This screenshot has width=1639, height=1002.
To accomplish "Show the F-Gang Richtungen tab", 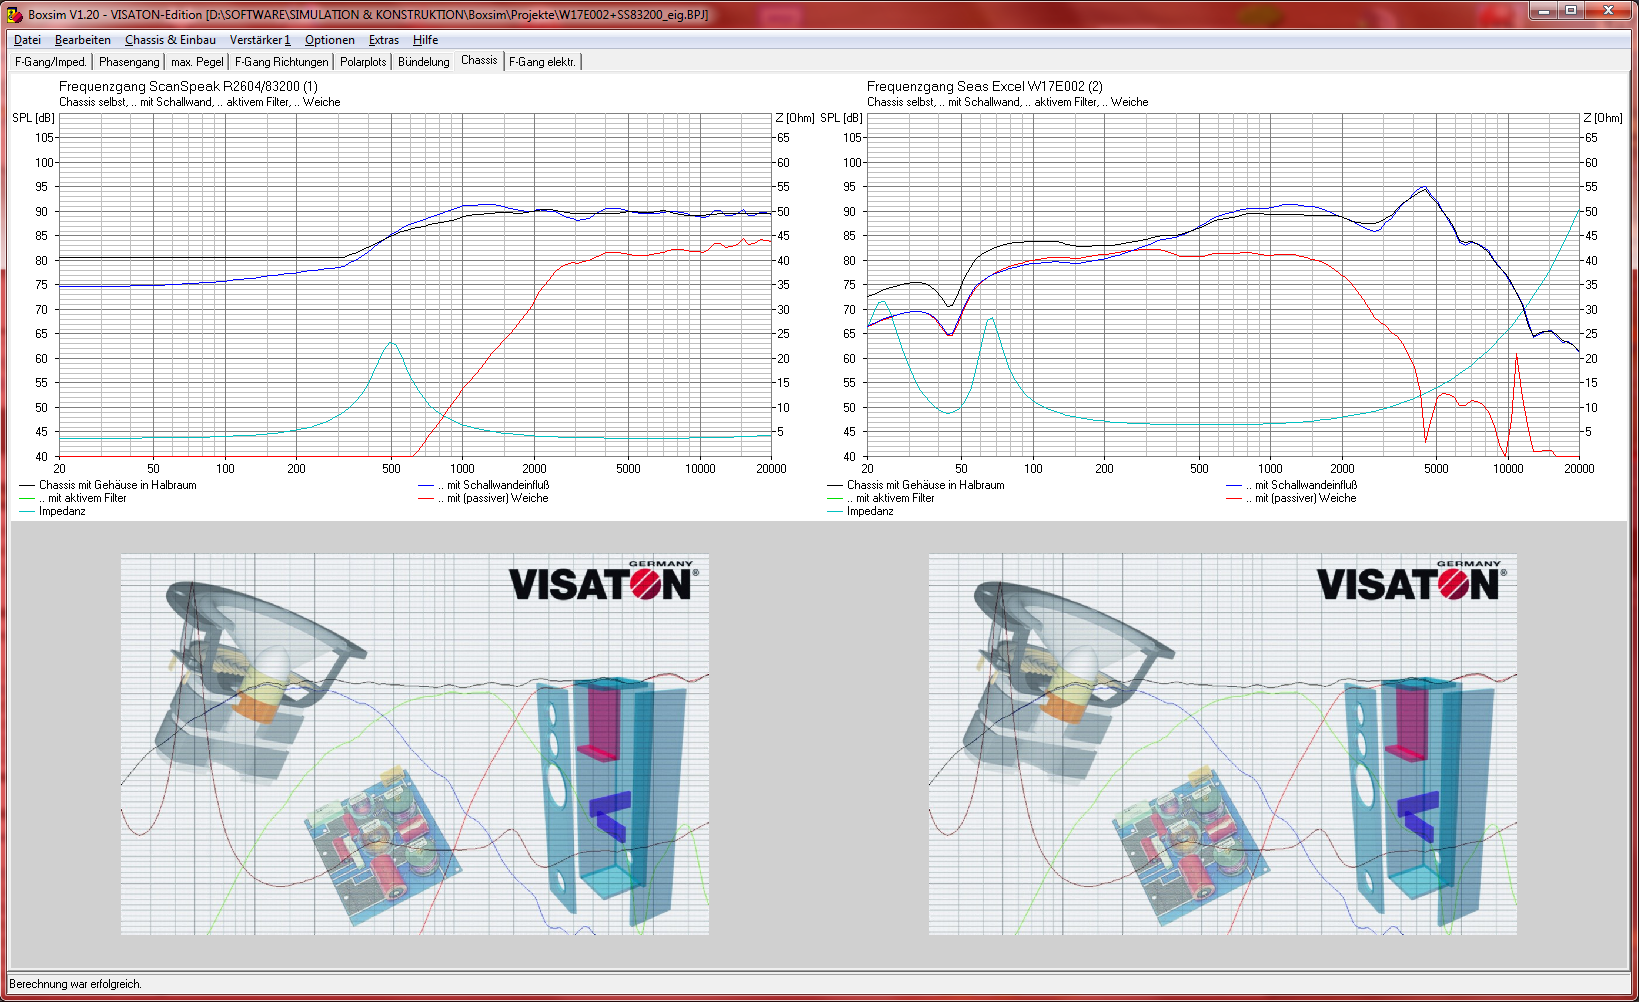I will tap(281, 62).
